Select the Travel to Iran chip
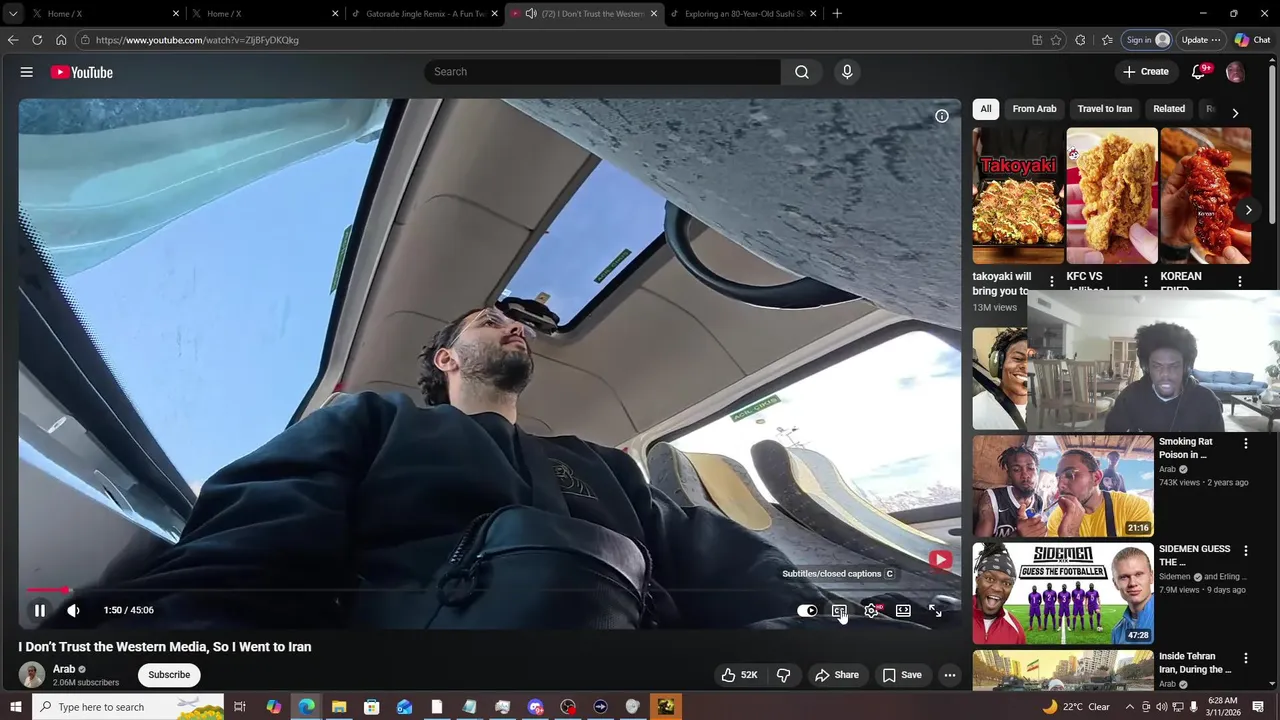The height and width of the screenshot is (720, 1280). pyautogui.click(x=1105, y=109)
